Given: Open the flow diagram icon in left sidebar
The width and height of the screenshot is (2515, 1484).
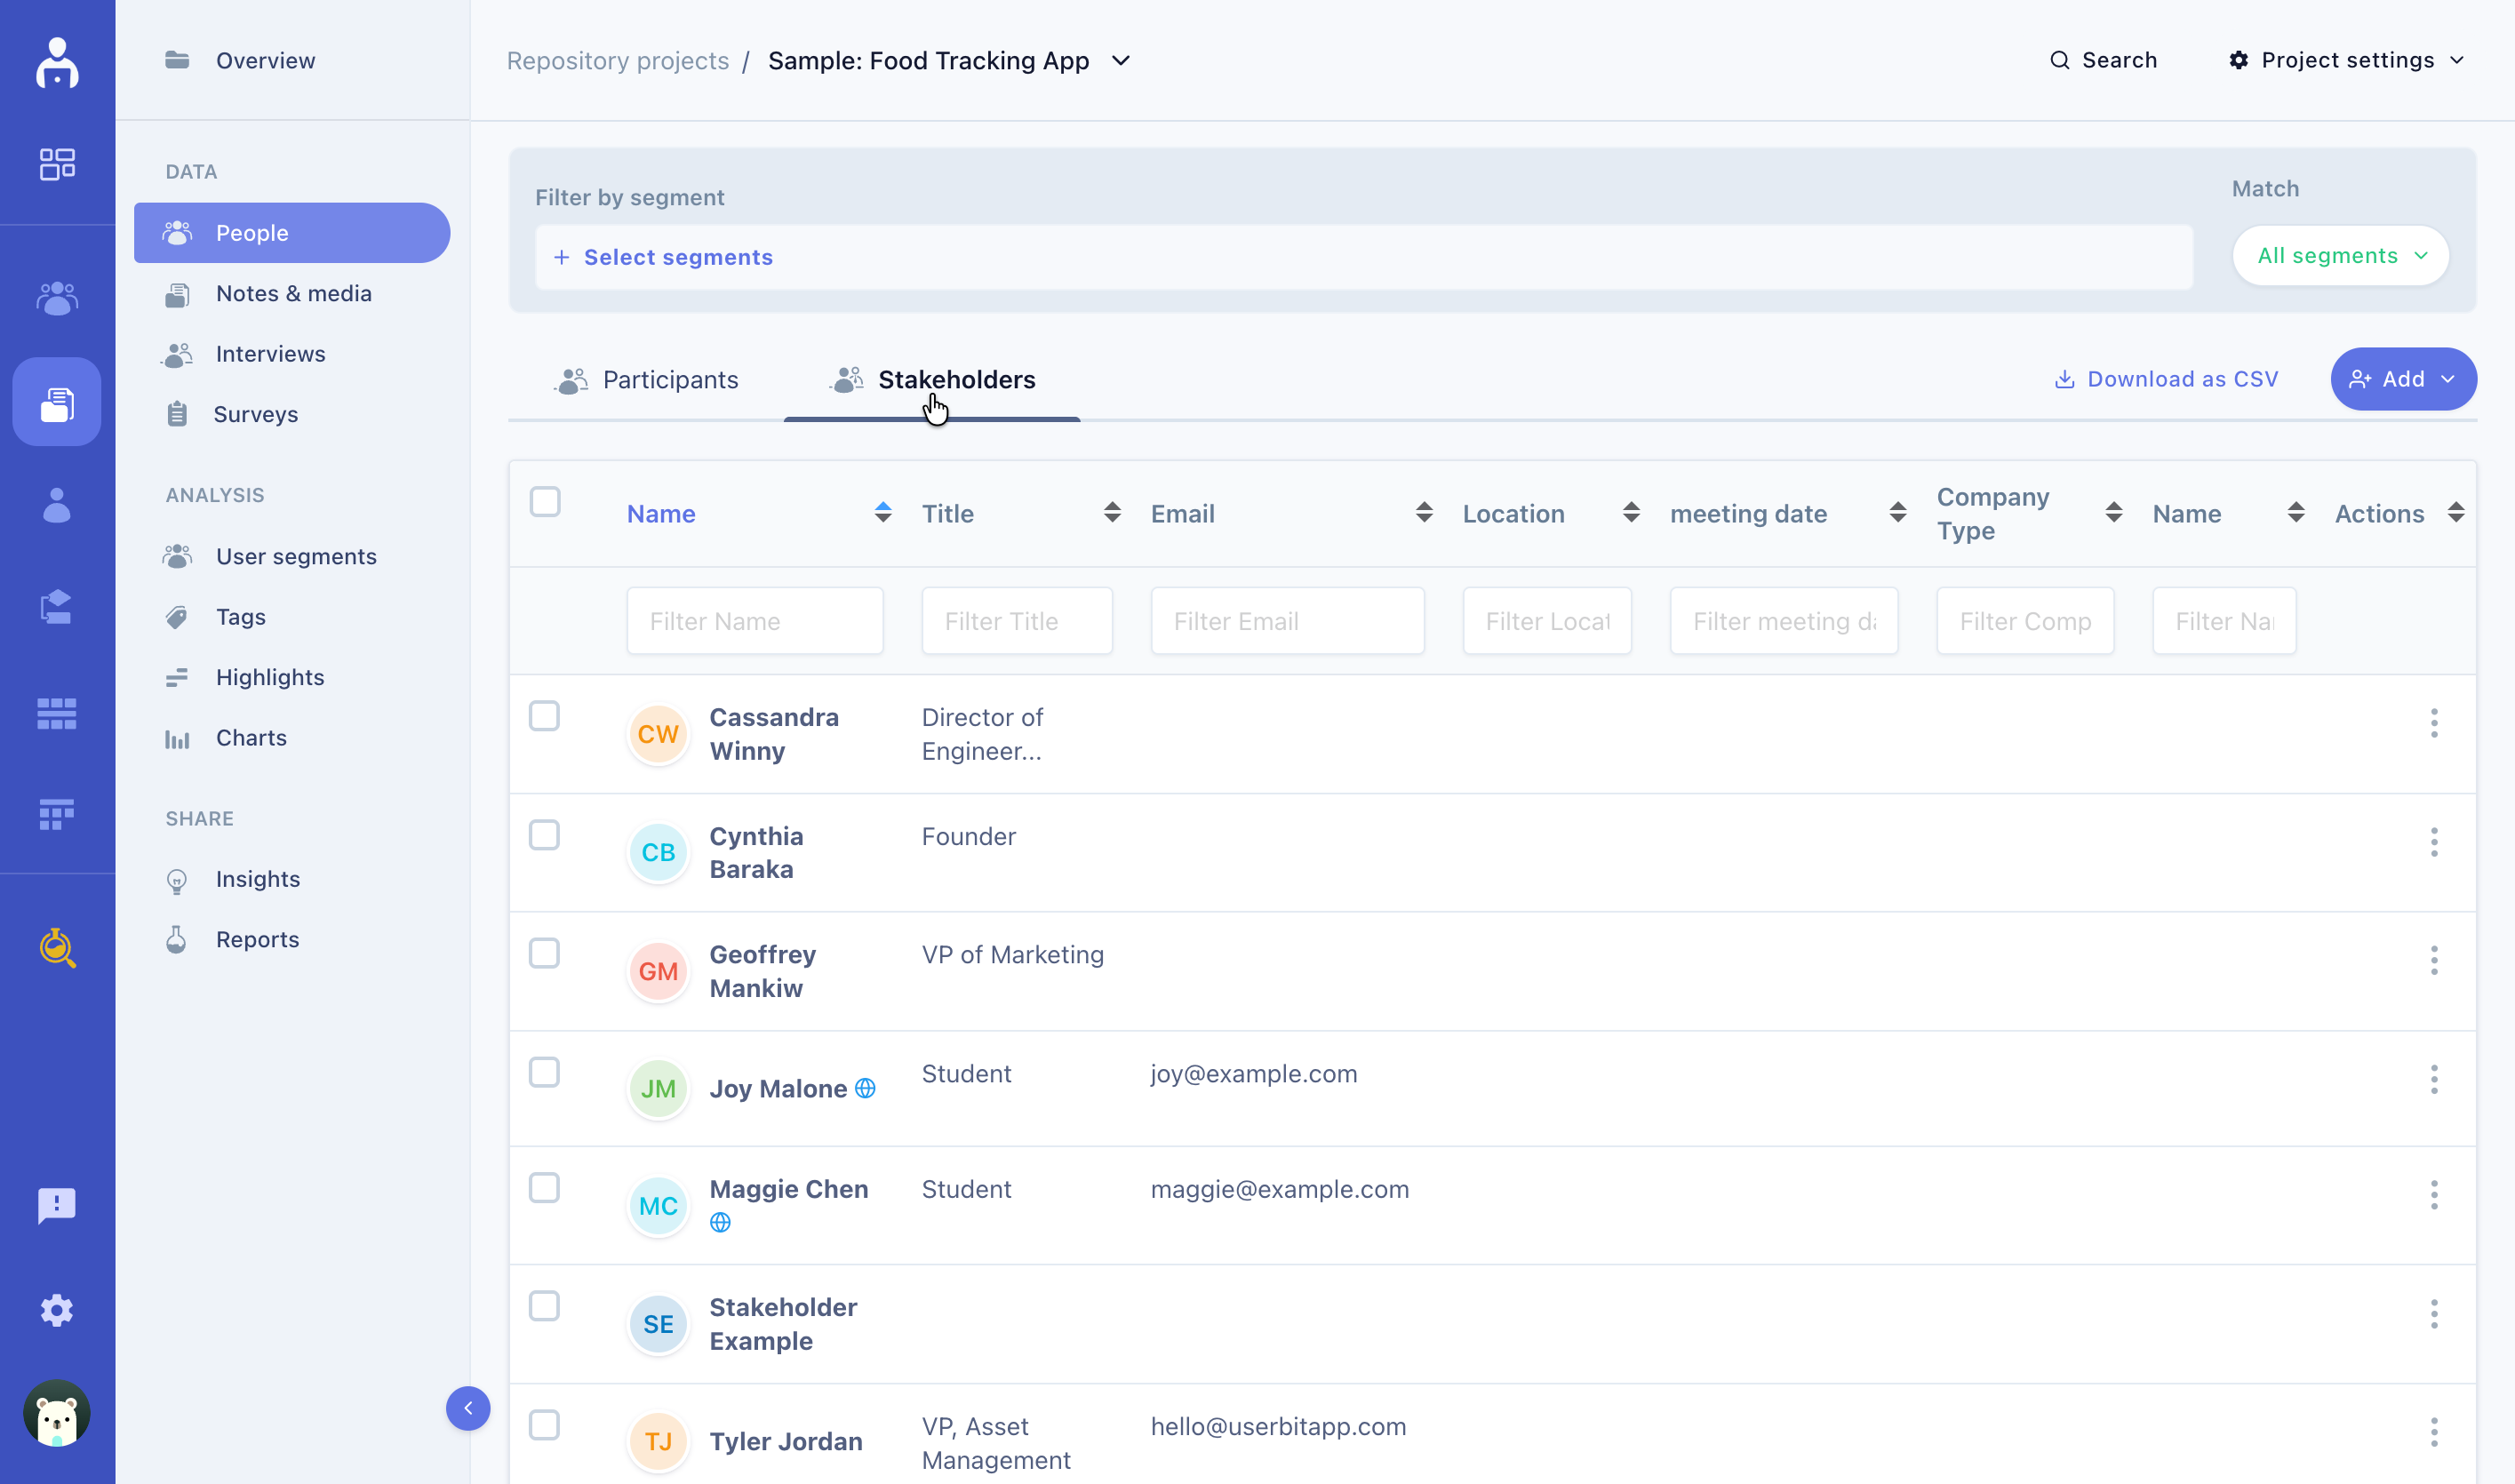Looking at the screenshot, I should tap(56, 607).
